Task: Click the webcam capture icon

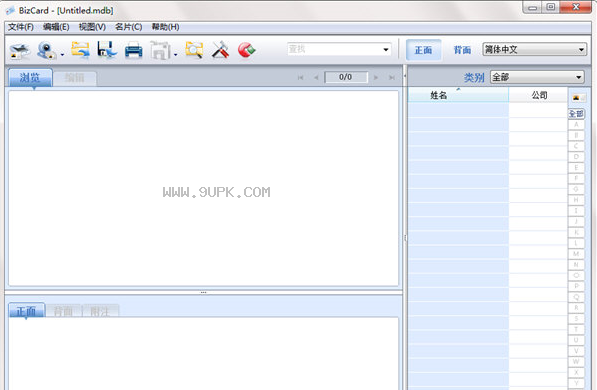Action: 46,50
